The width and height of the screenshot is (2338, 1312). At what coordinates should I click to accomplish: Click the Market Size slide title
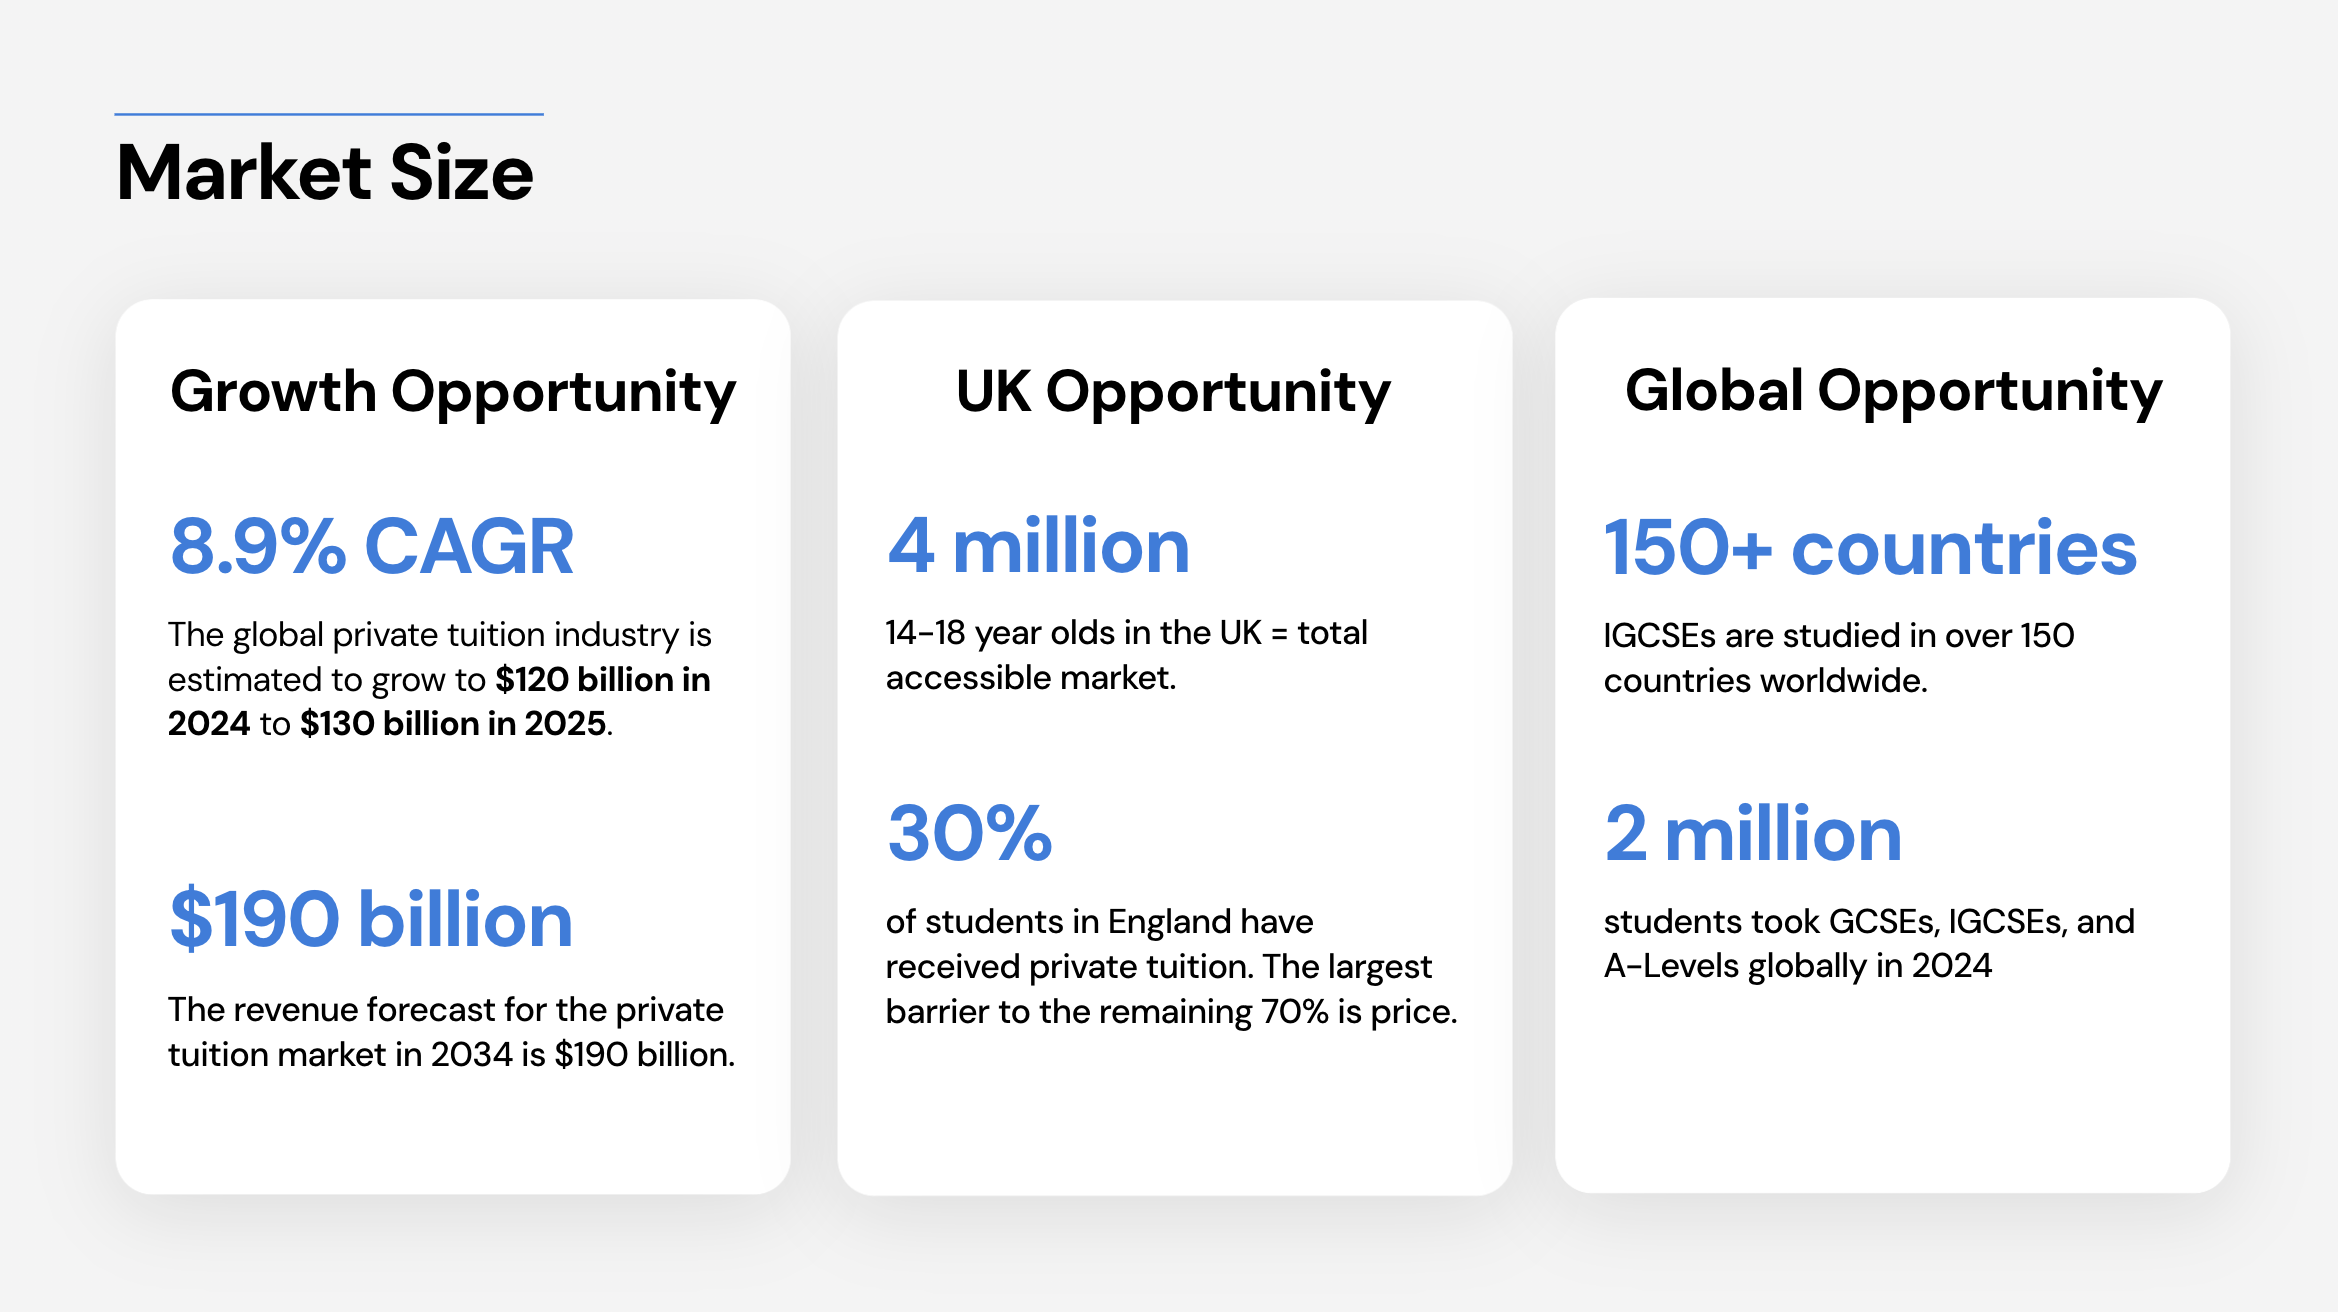click(325, 172)
